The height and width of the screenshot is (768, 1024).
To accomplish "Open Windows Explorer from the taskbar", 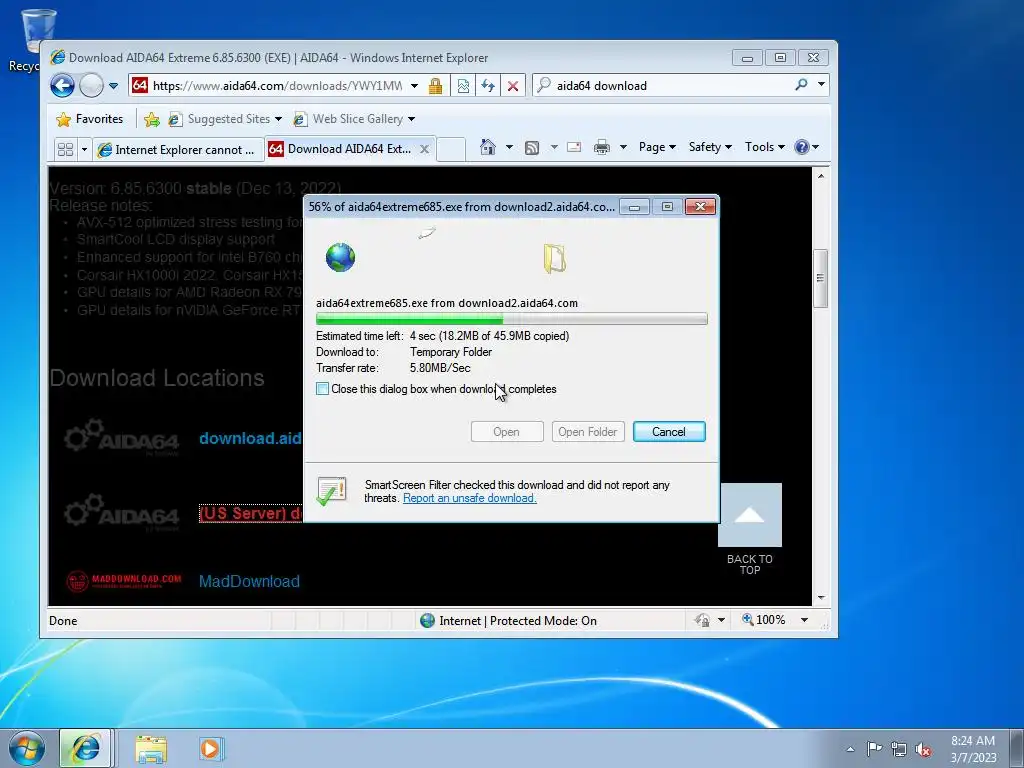I will [x=152, y=748].
